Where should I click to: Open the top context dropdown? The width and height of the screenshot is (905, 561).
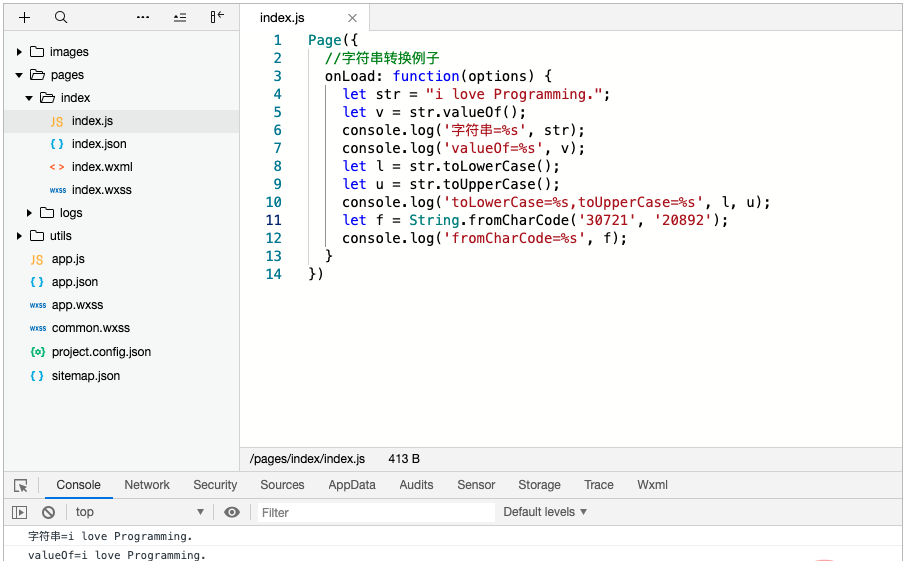click(140, 512)
